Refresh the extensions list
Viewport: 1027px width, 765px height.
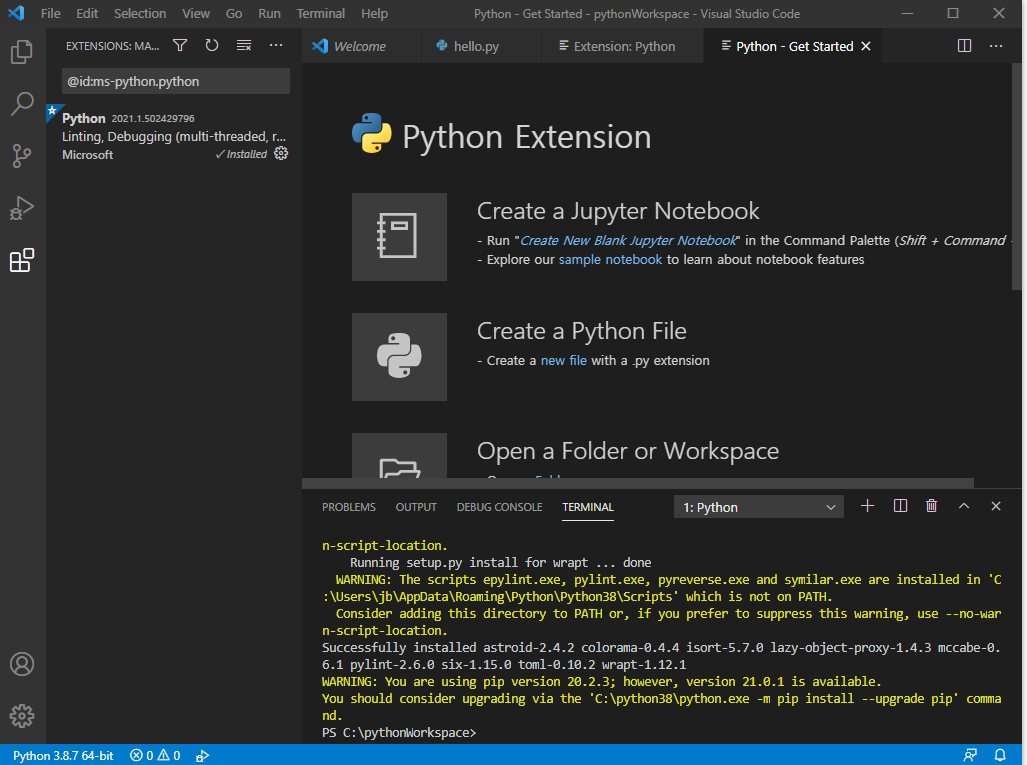(212, 45)
